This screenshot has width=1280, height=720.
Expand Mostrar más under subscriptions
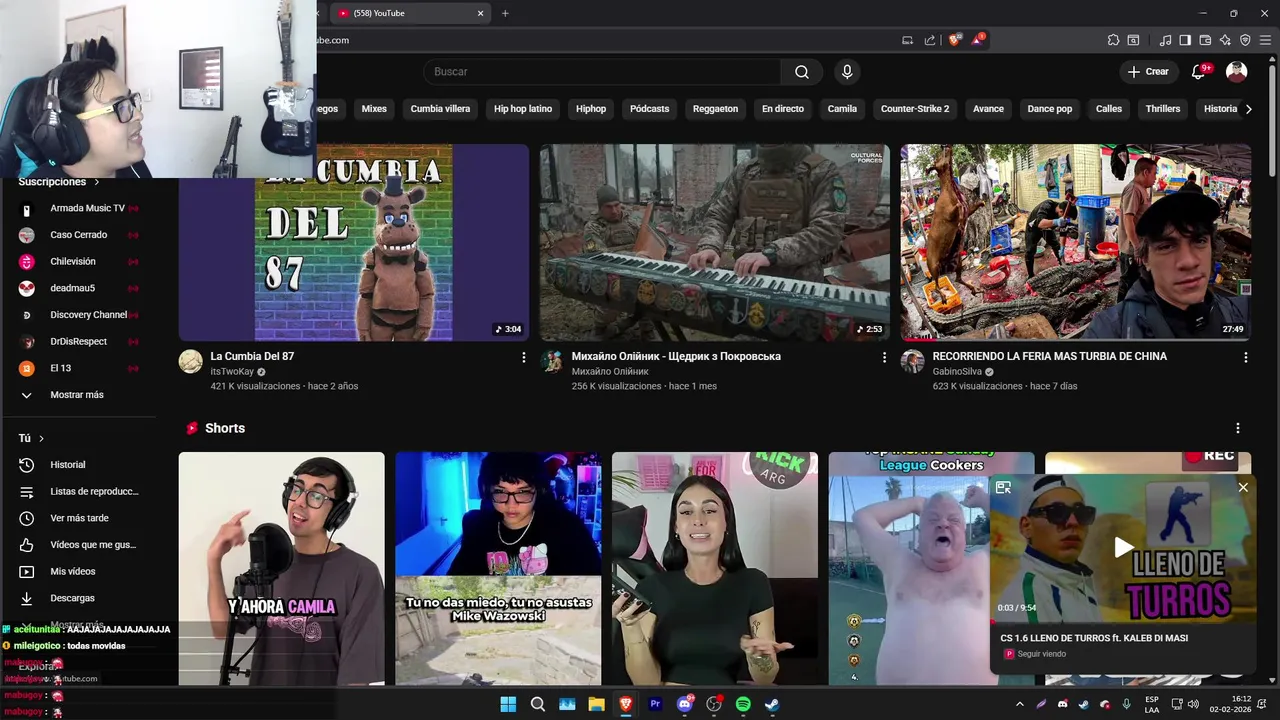[78, 395]
